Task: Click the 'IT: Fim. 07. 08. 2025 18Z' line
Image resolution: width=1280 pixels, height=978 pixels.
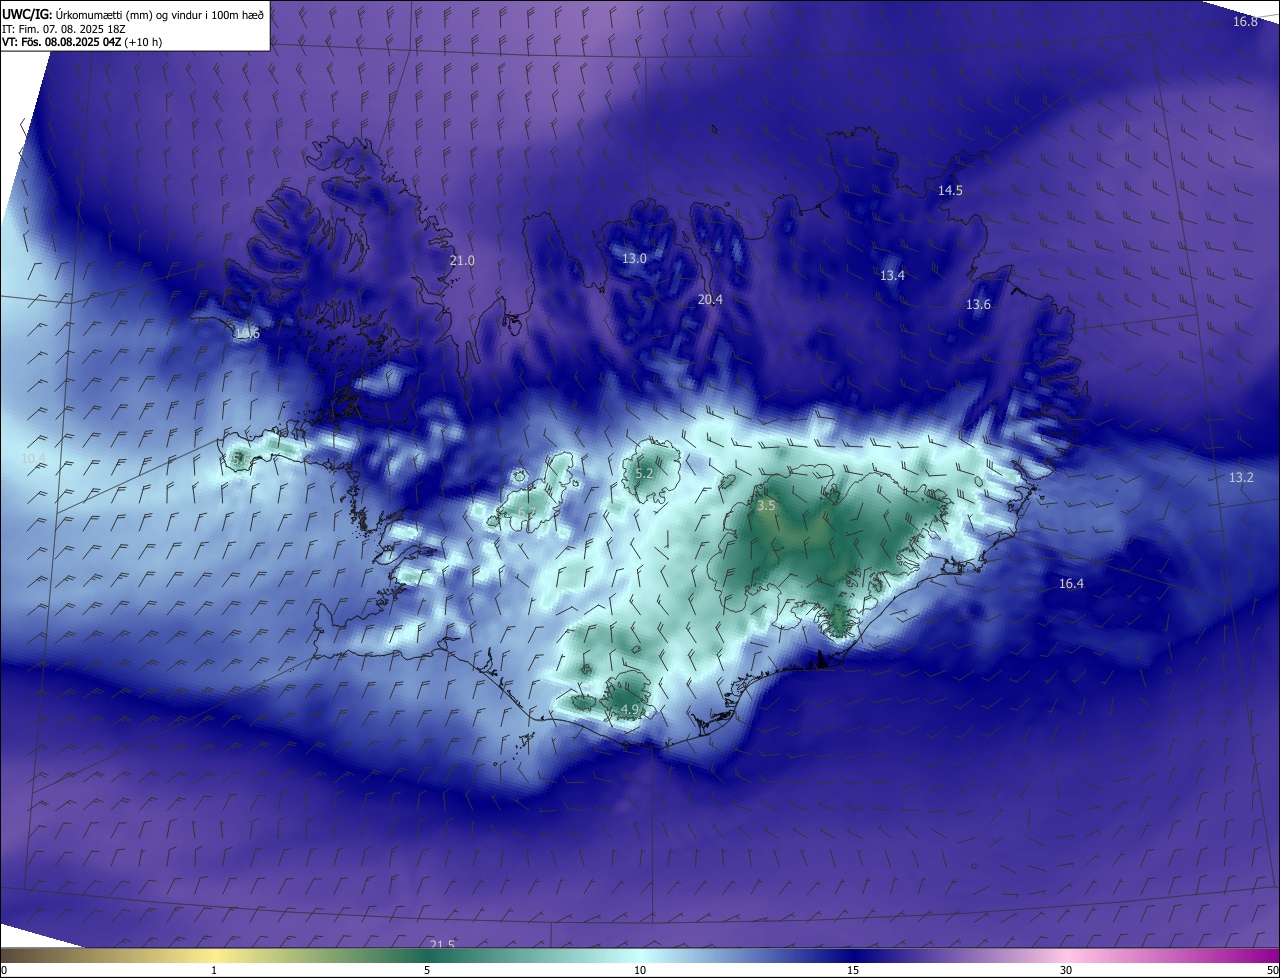Action: click(64, 29)
